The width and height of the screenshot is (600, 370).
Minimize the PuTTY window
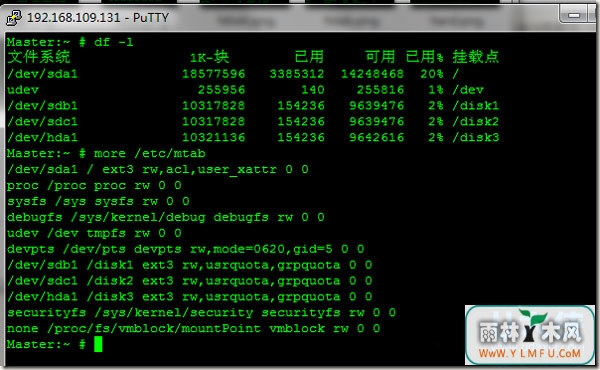coord(574,15)
